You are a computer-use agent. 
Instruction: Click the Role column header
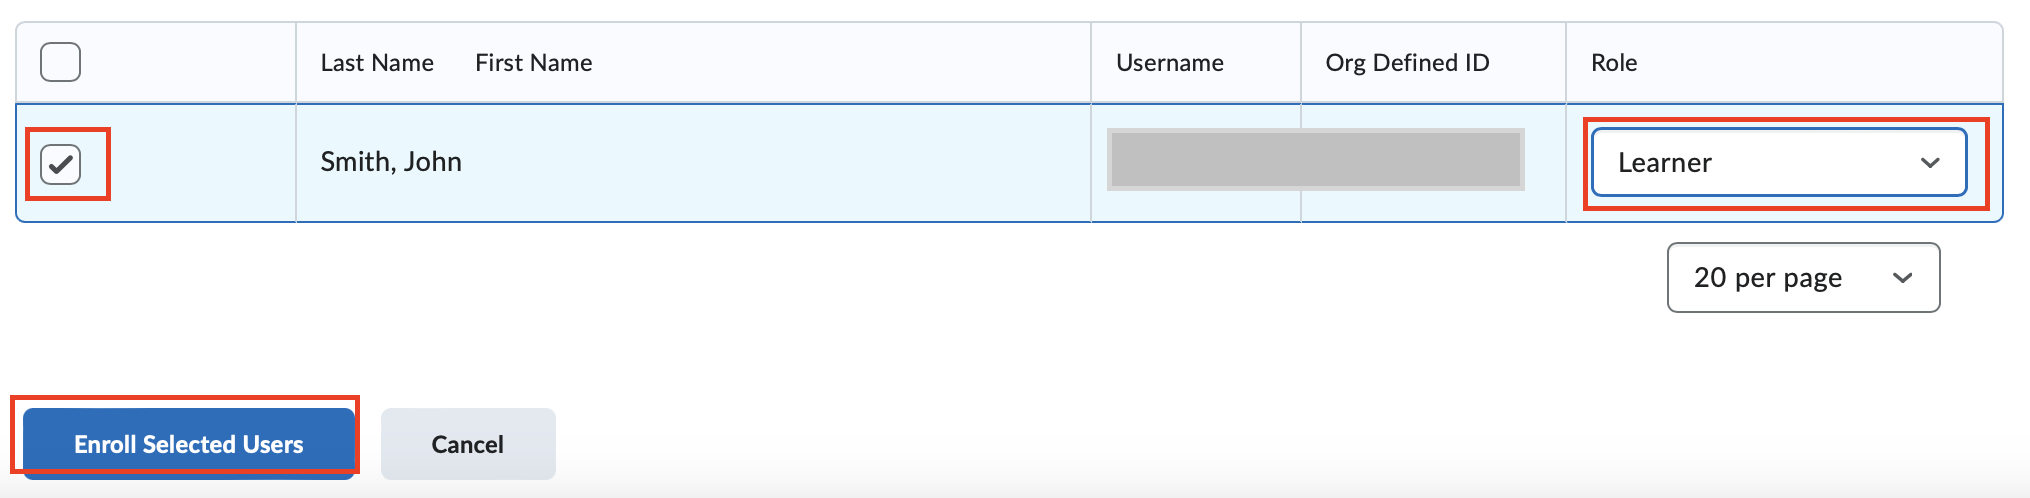coord(1614,63)
